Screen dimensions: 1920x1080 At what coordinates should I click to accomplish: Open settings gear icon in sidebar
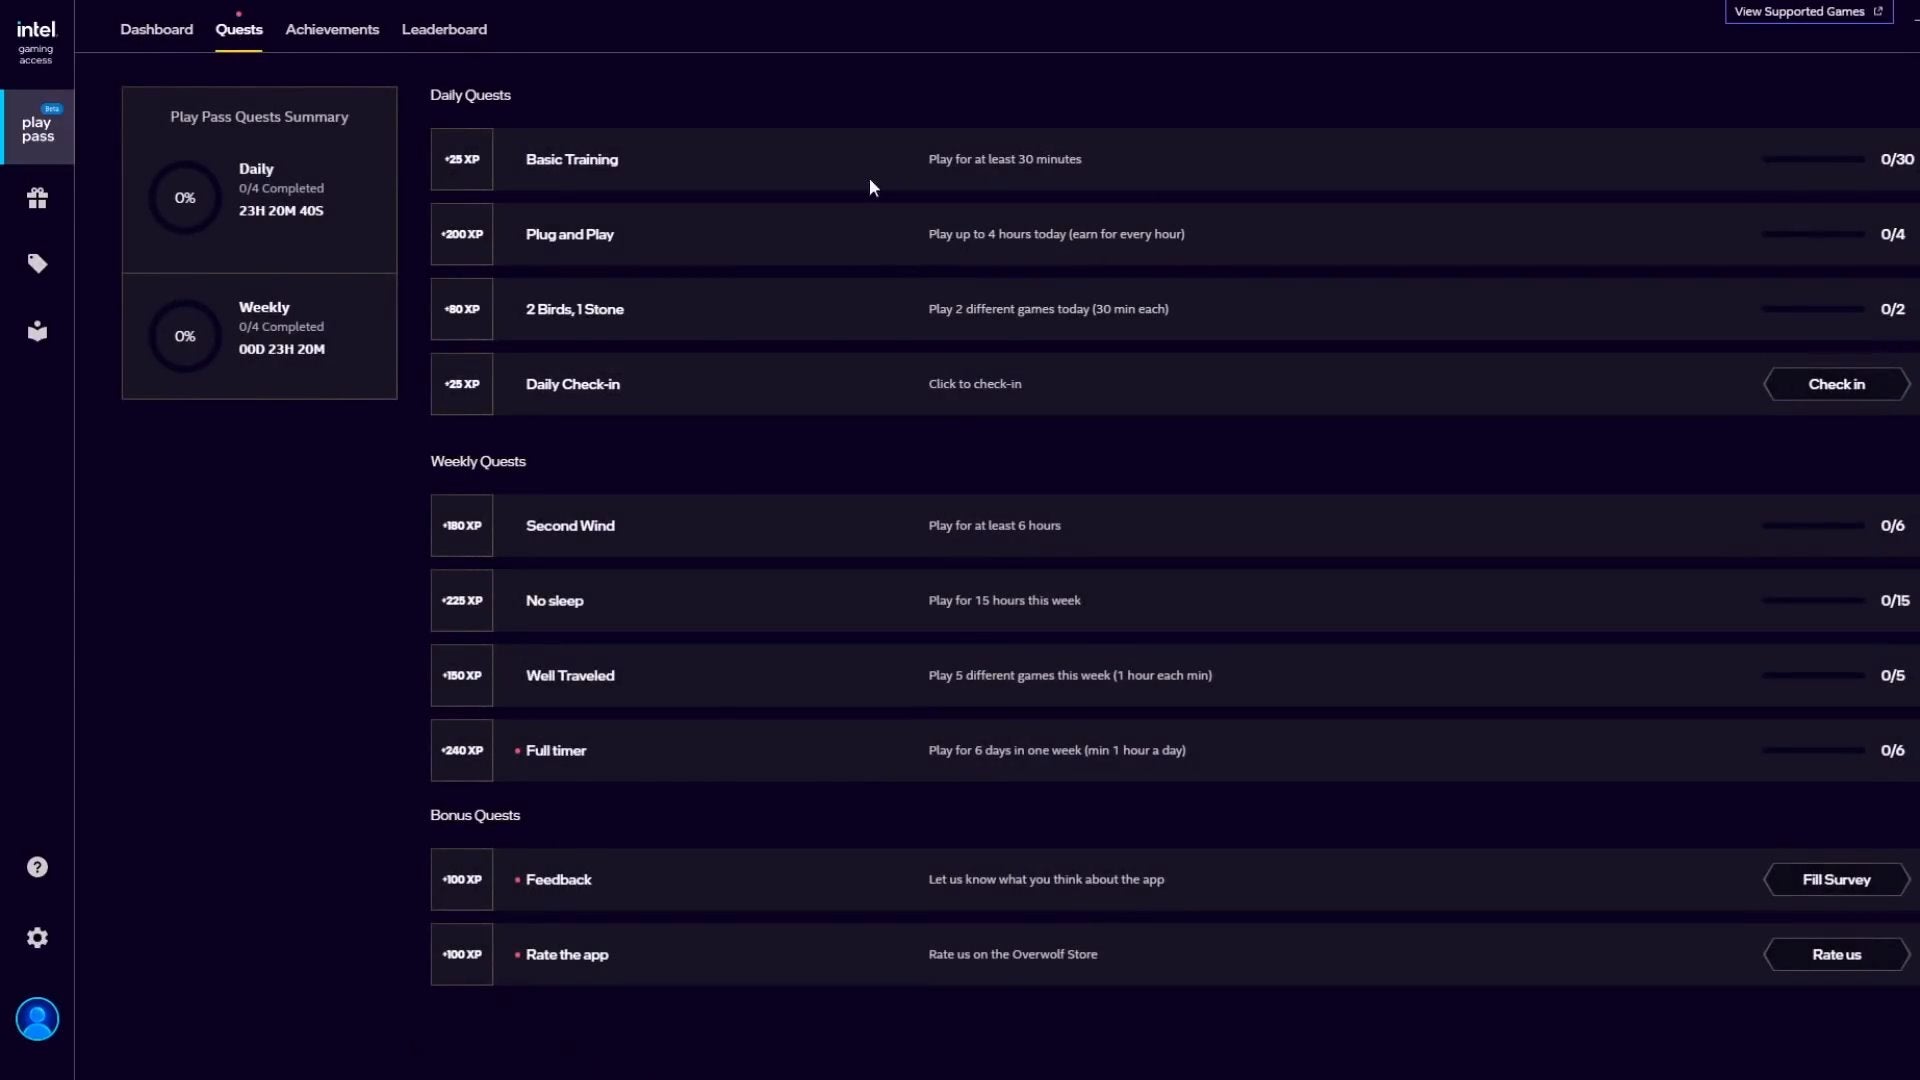(x=37, y=938)
